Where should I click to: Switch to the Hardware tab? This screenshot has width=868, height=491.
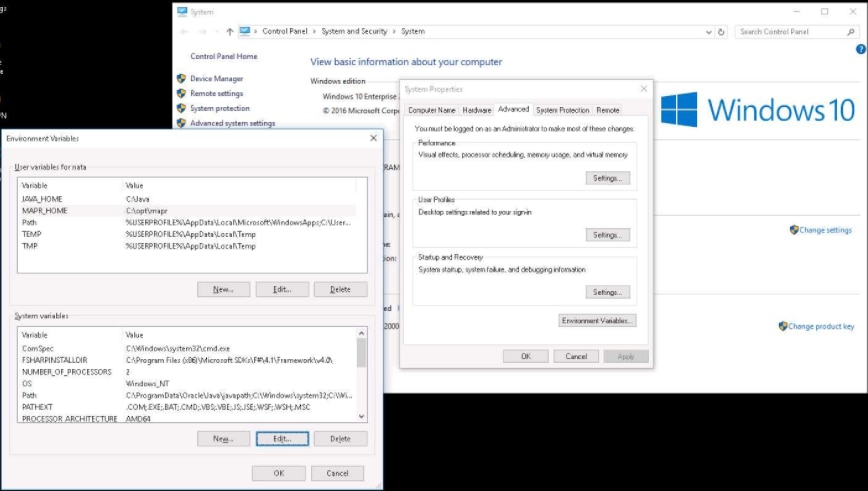(x=477, y=110)
